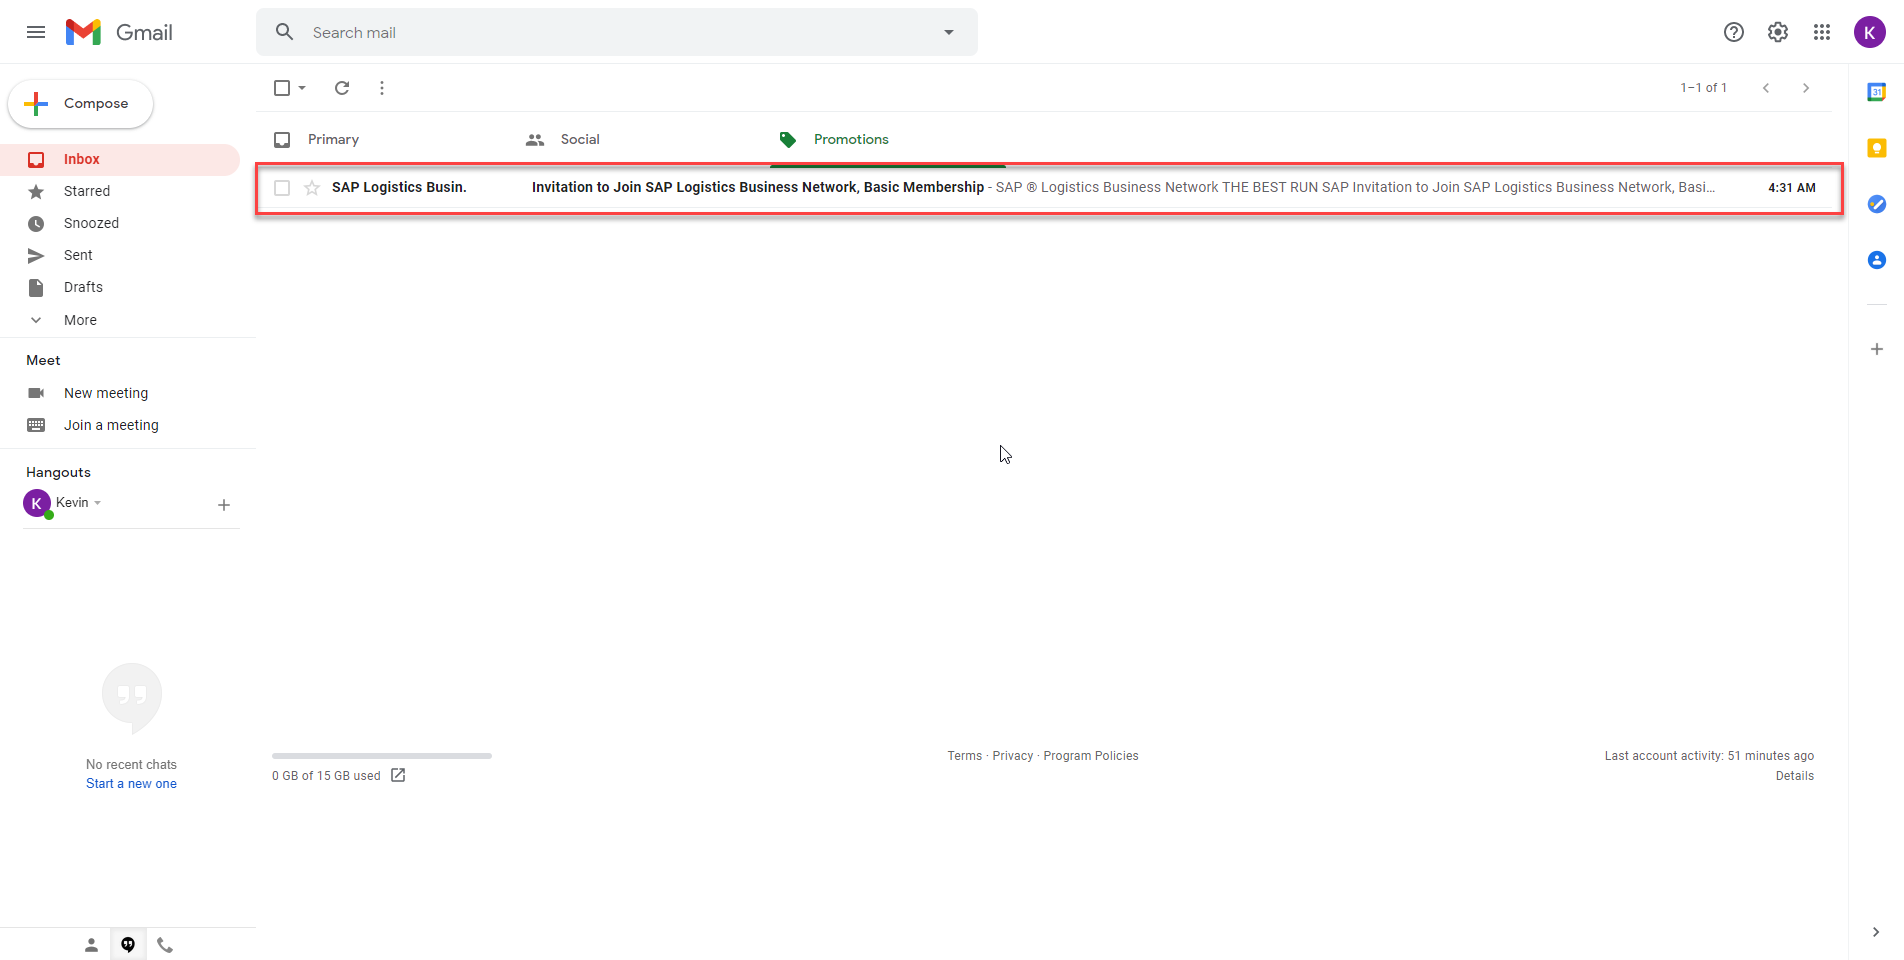Click the storage usage bar
This screenshot has height=960, width=1904.
point(382,756)
